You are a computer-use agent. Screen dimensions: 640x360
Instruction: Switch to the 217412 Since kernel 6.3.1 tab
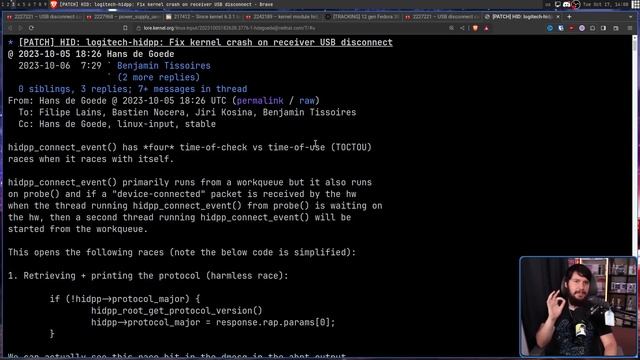[203, 17]
